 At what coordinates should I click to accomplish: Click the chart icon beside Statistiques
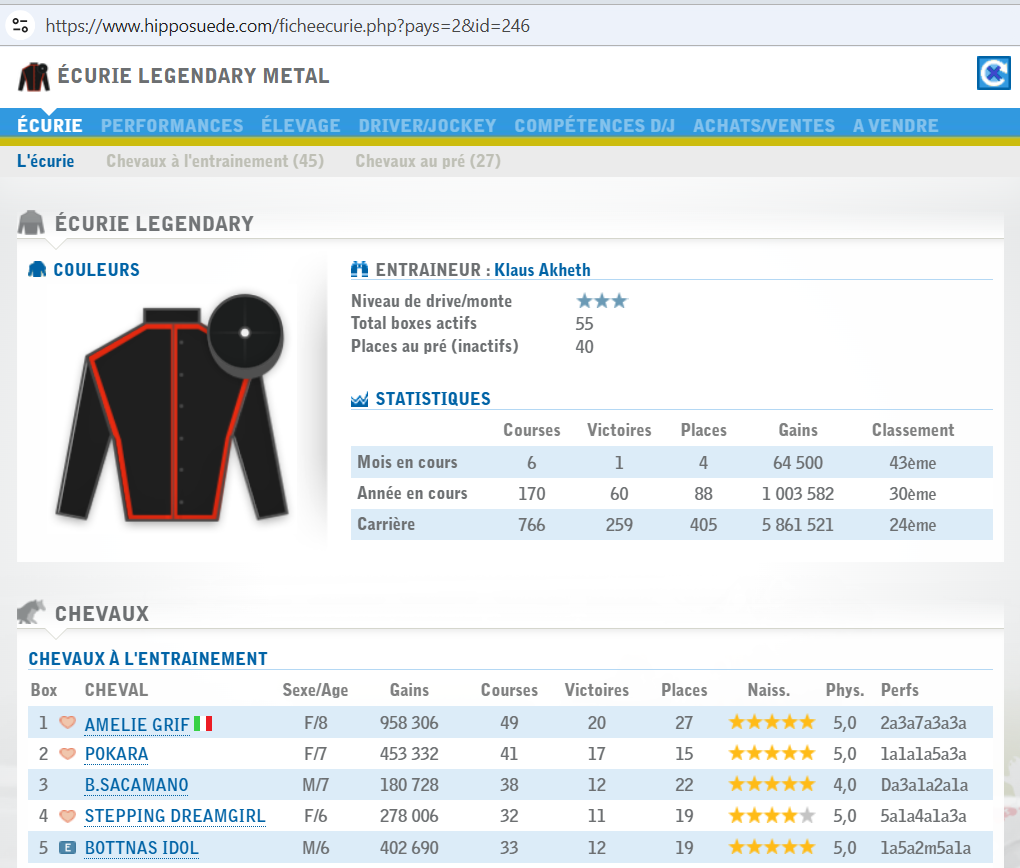359,400
